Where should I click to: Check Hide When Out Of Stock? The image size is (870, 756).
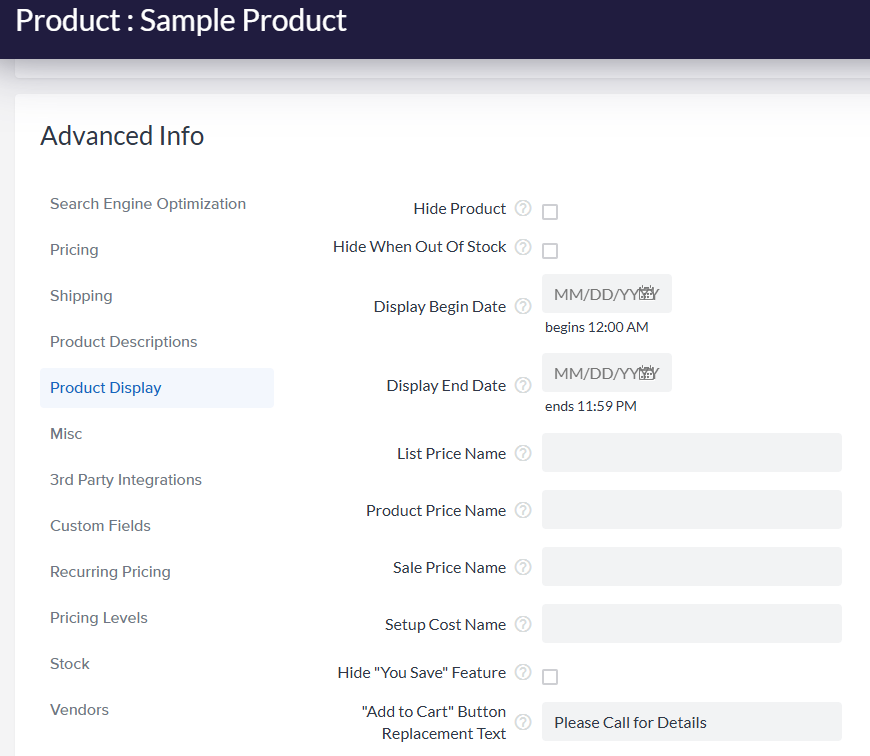(x=549, y=250)
